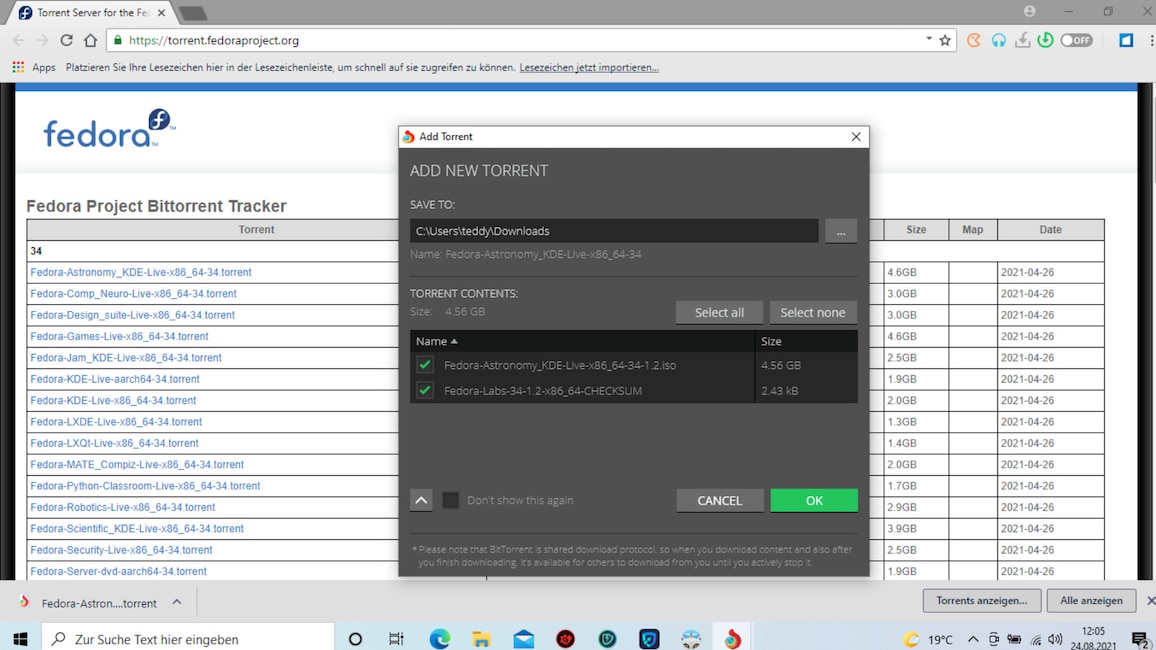
Task: Click the green download arrow extension icon
Action: coord(1045,41)
